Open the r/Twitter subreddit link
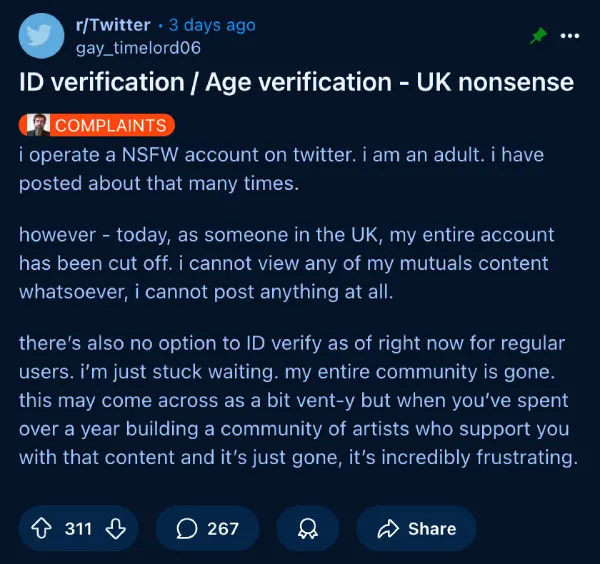600x564 pixels. pyautogui.click(x=113, y=25)
